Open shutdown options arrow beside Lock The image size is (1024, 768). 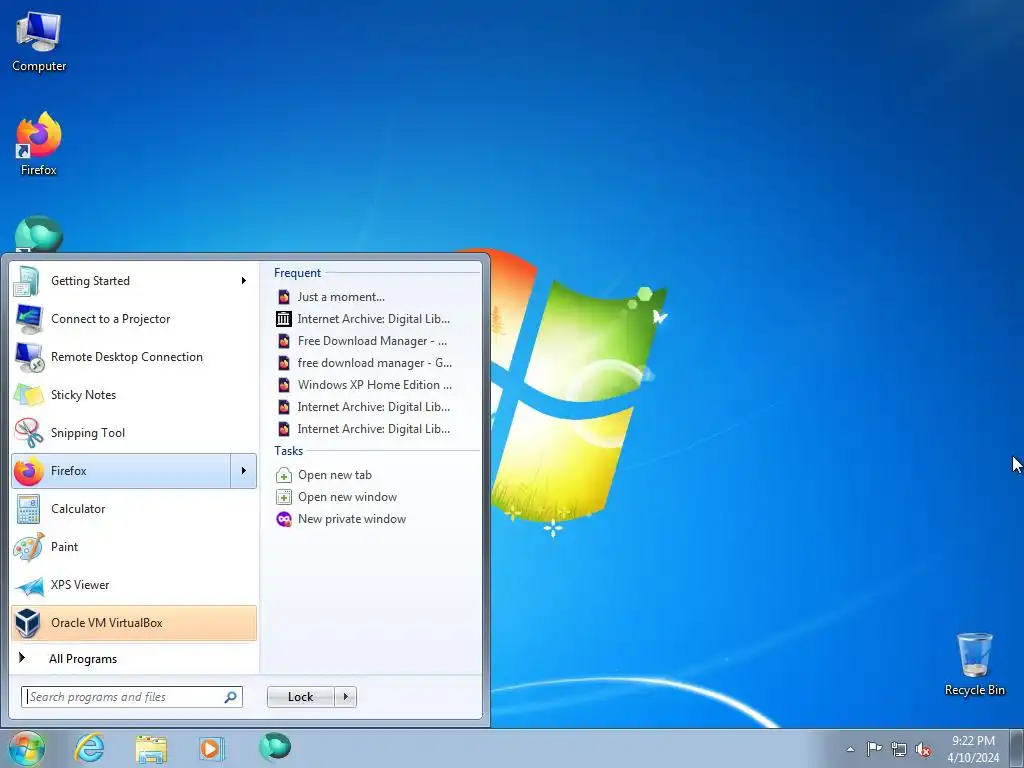(345, 697)
